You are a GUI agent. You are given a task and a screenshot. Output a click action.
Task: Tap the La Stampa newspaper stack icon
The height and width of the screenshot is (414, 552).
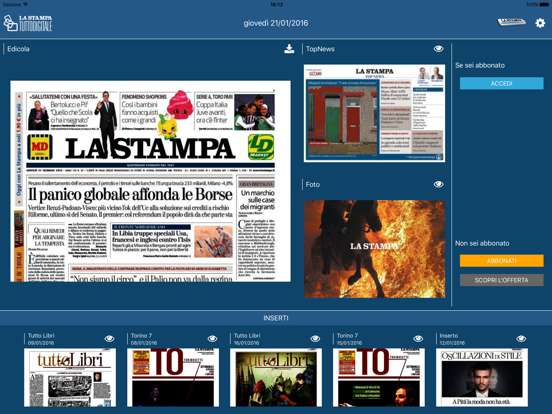click(x=512, y=22)
